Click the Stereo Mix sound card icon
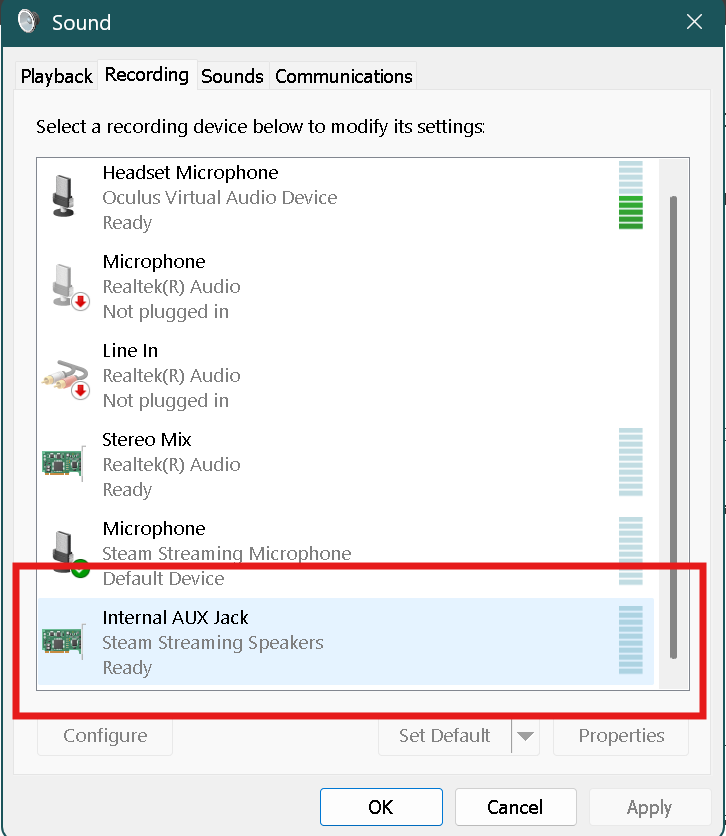Image resolution: width=726 pixels, height=836 pixels. [x=63, y=464]
